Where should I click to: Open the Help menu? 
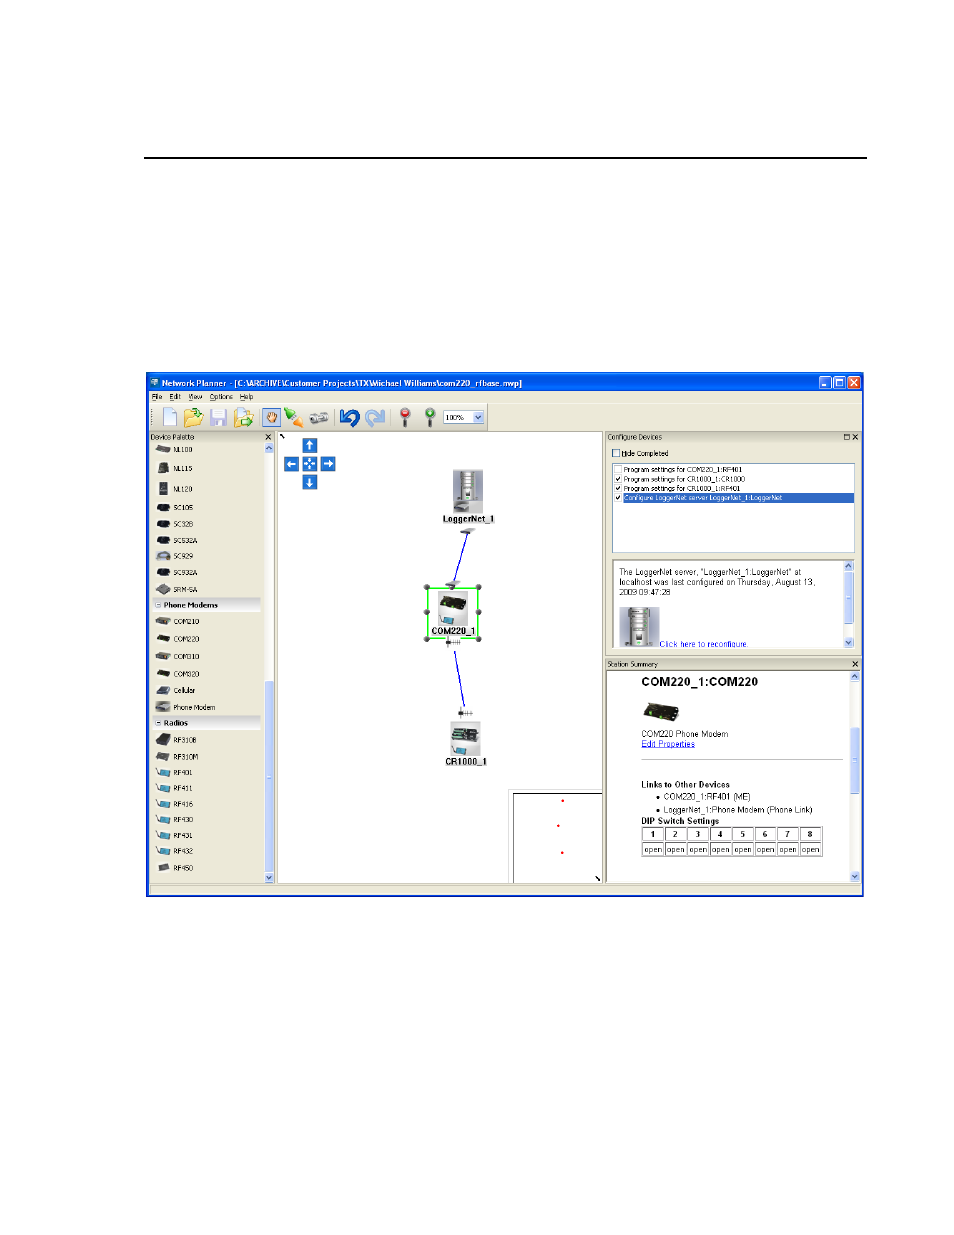click(246, 397)
